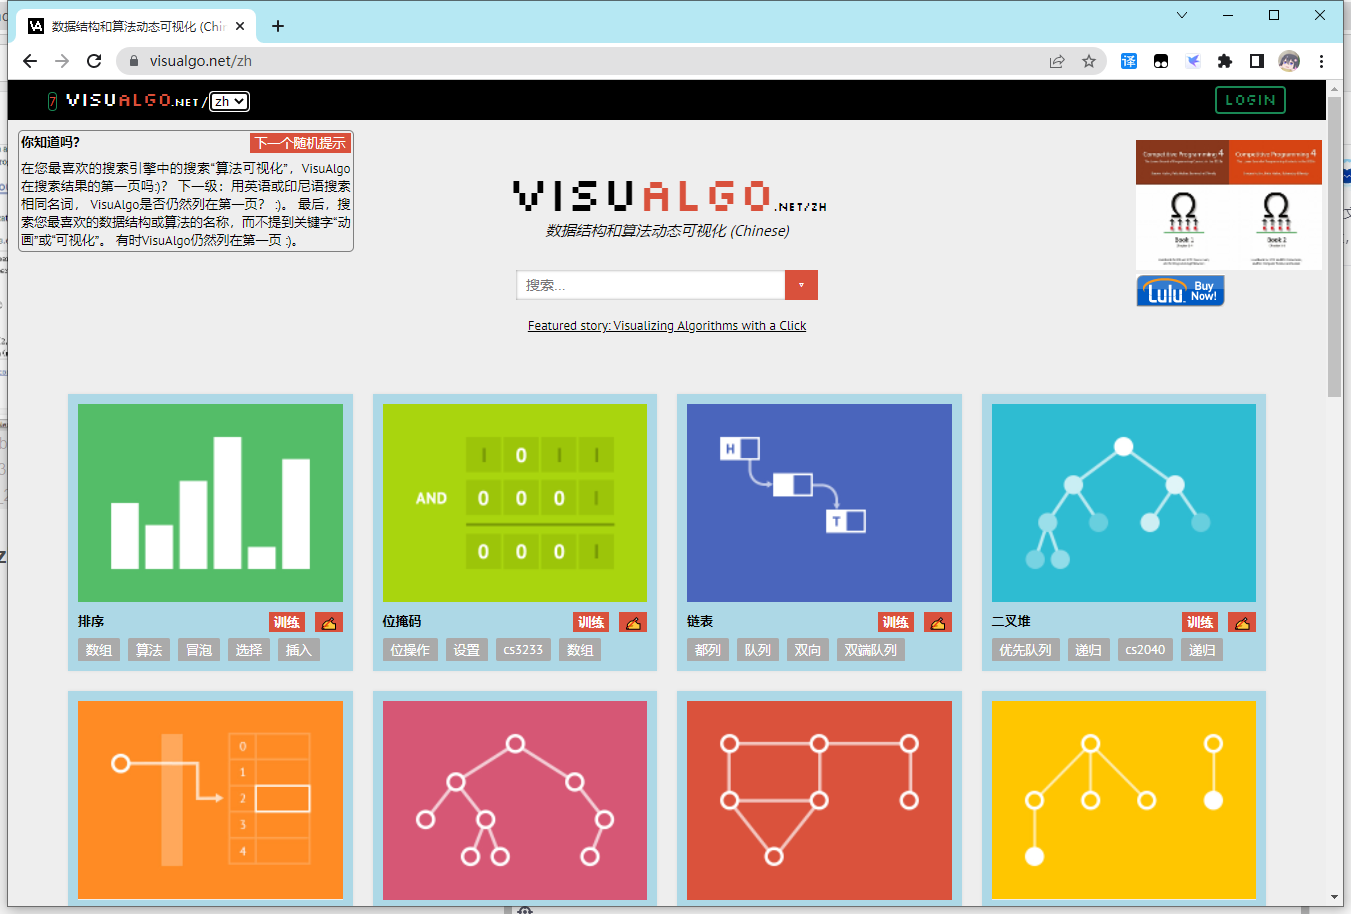
Task: Click 训练 button on 位掩码 card
Action: point(591,622)
